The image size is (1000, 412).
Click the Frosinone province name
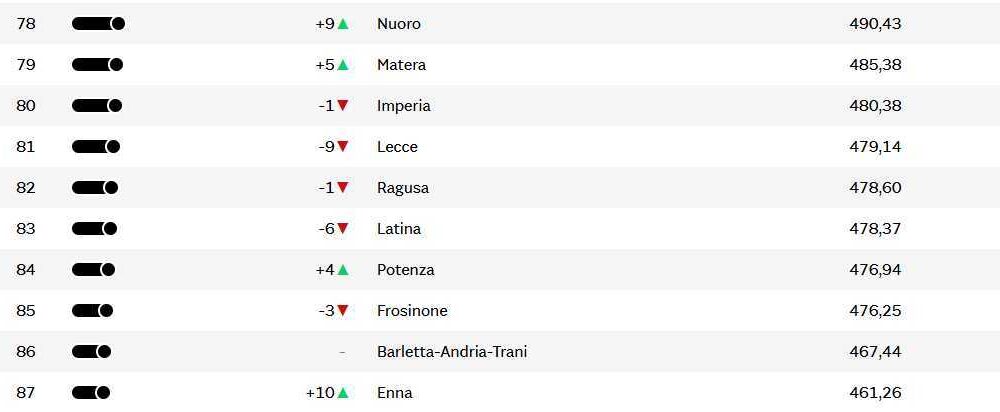pos(412,311)
